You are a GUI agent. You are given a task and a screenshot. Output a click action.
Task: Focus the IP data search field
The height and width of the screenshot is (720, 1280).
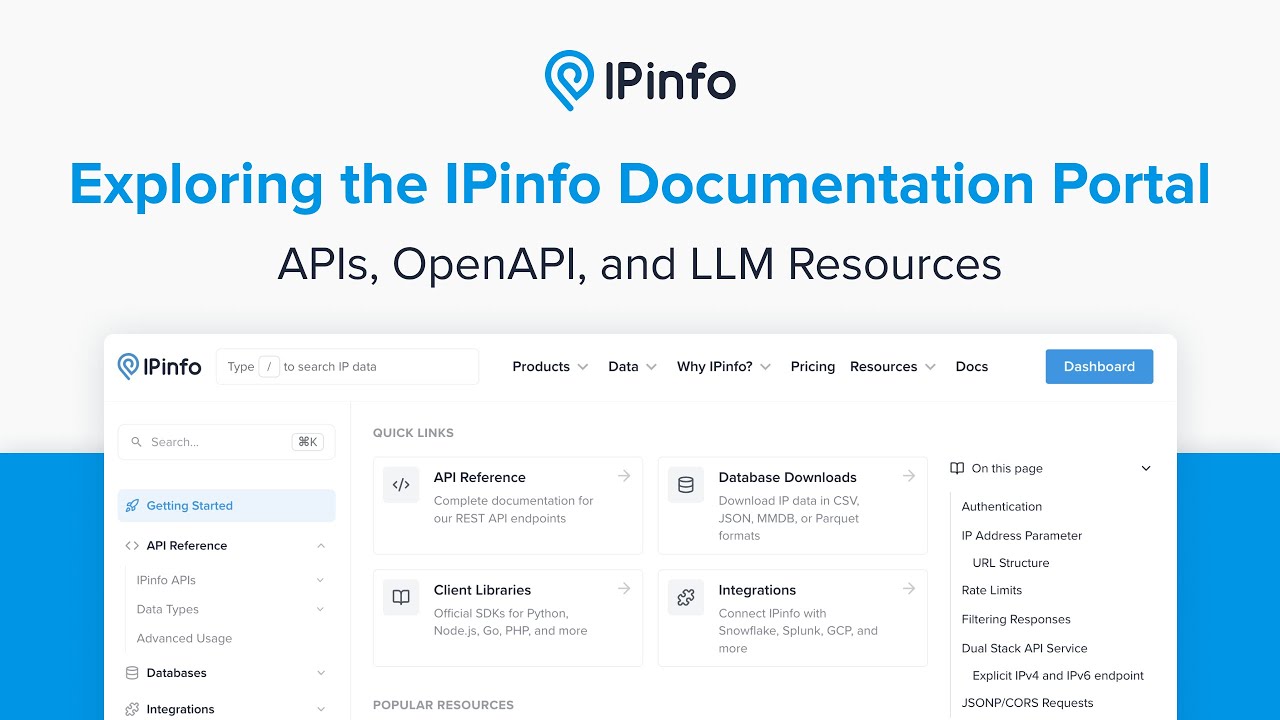click(348, 367)
